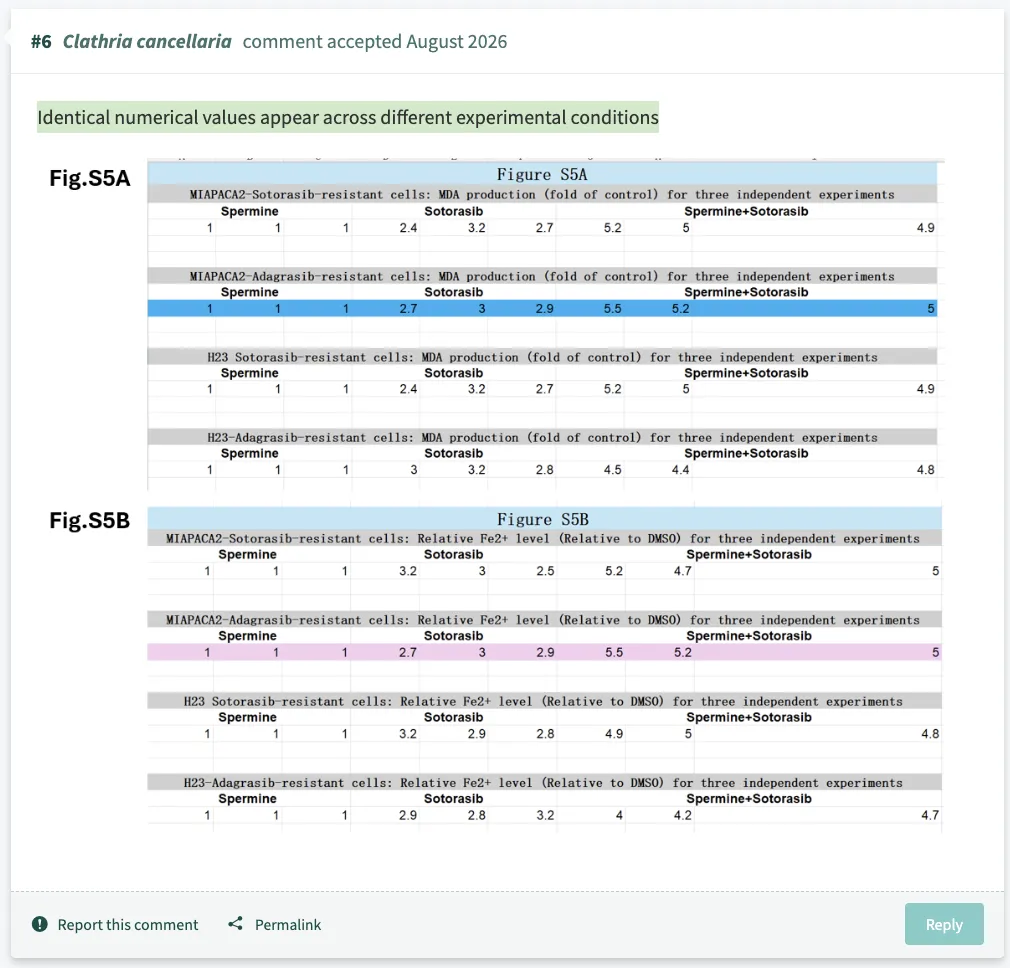Click MIAPACA2-Sotorasib-resistant Relative Fe2+ header

[x=544, y=538]
